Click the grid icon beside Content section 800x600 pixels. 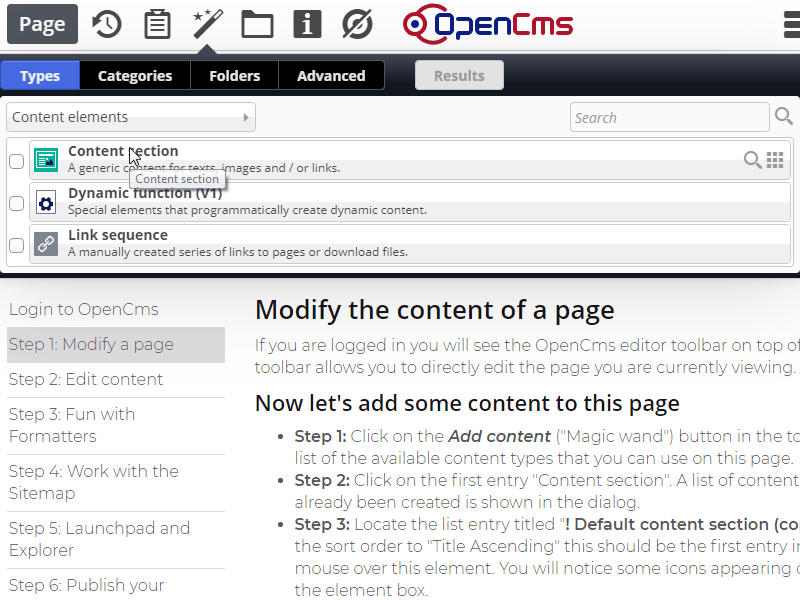point(777,159)
